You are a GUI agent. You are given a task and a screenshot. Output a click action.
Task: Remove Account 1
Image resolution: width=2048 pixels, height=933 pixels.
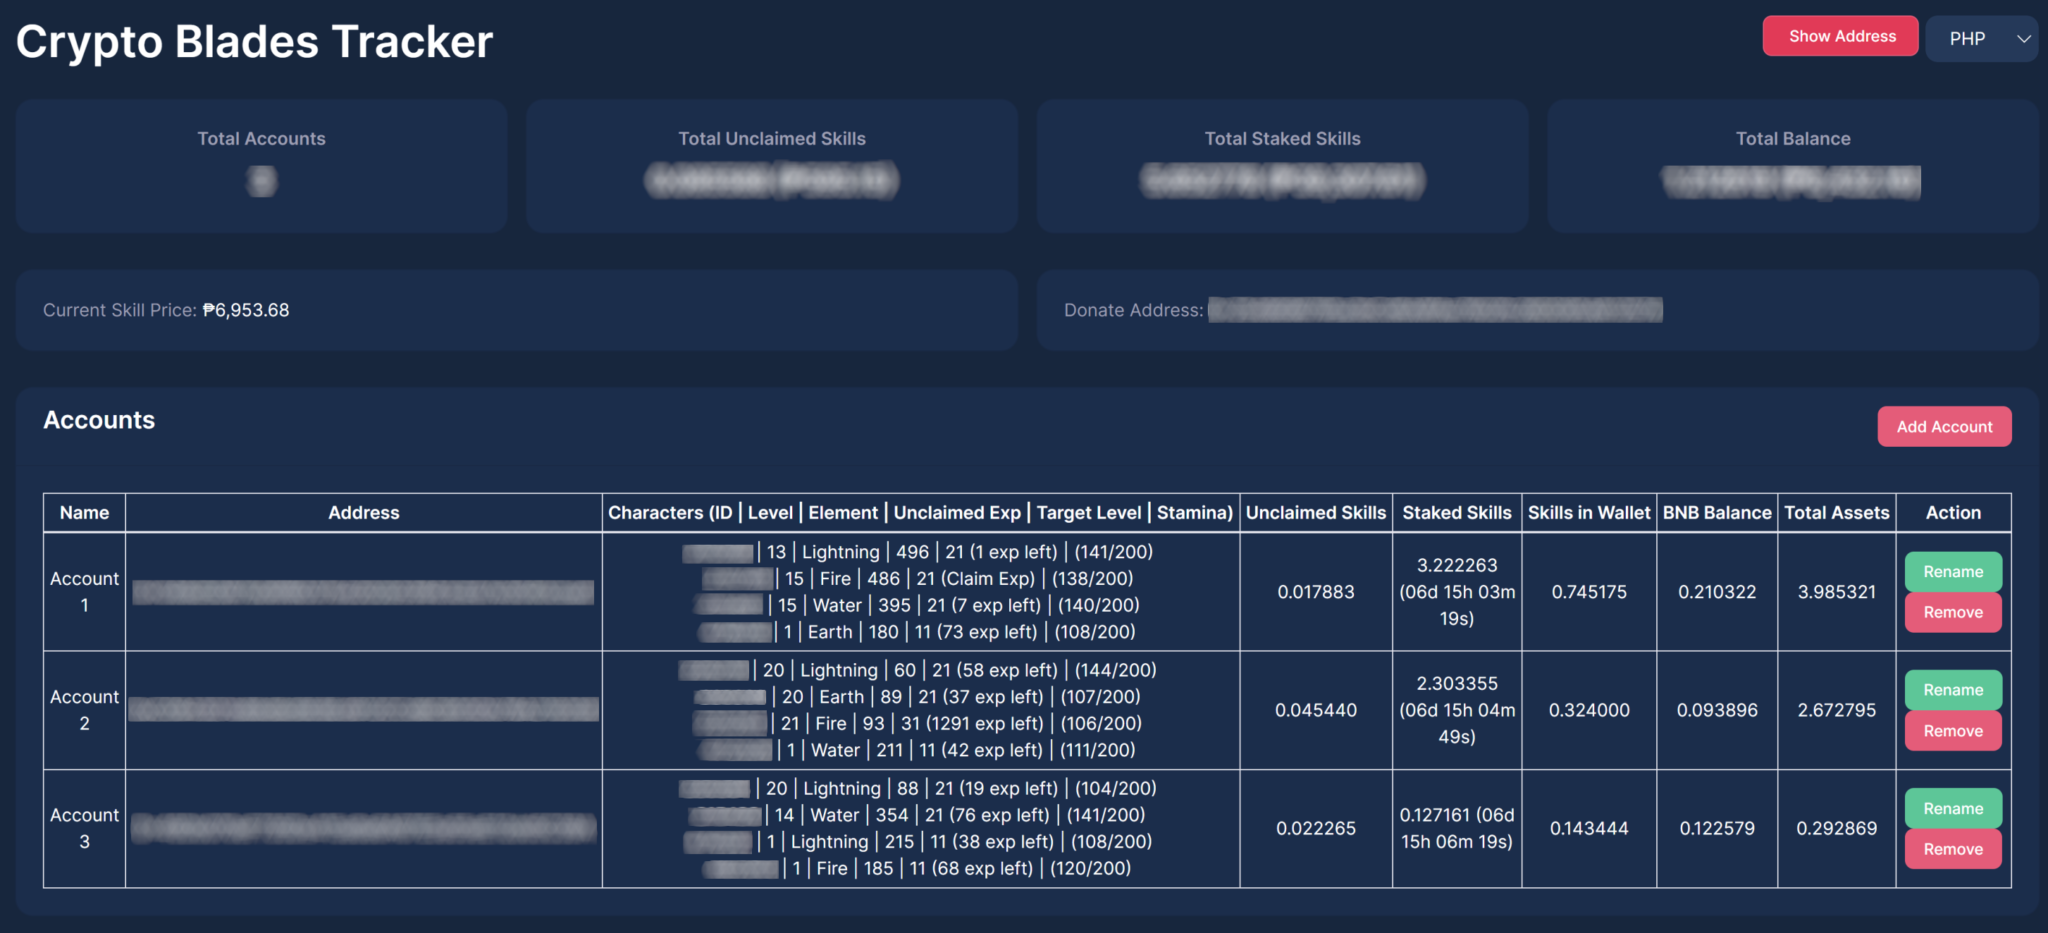1952,613
